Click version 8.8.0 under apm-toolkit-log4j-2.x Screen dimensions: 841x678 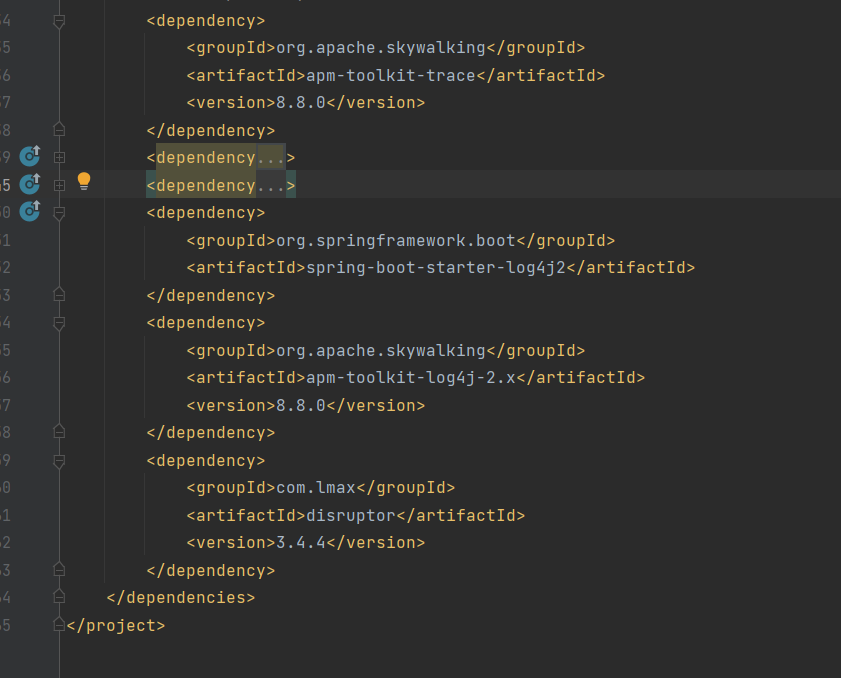click(306, 406)
